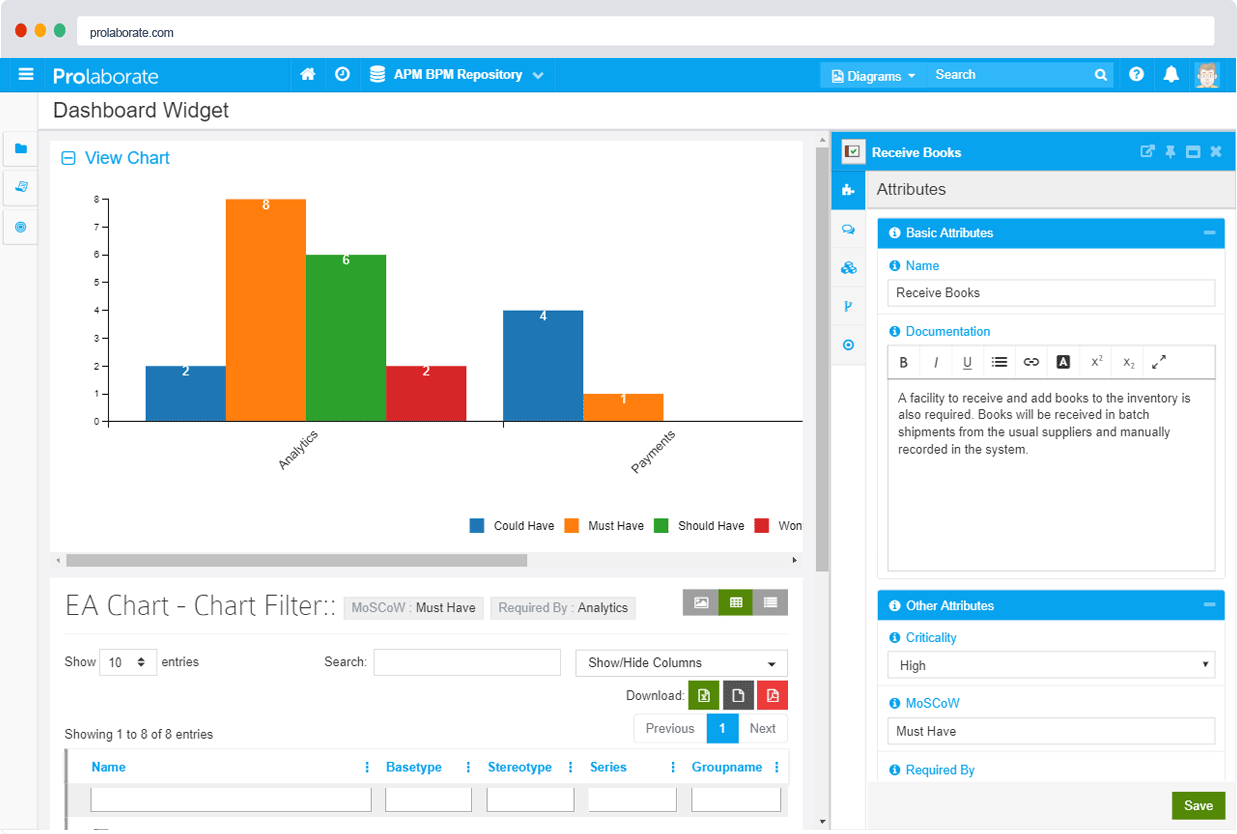The image size is (1237, 834).
Task: Select the comments icon in the Receive Books sidebar
Action: tap(848, 229)
